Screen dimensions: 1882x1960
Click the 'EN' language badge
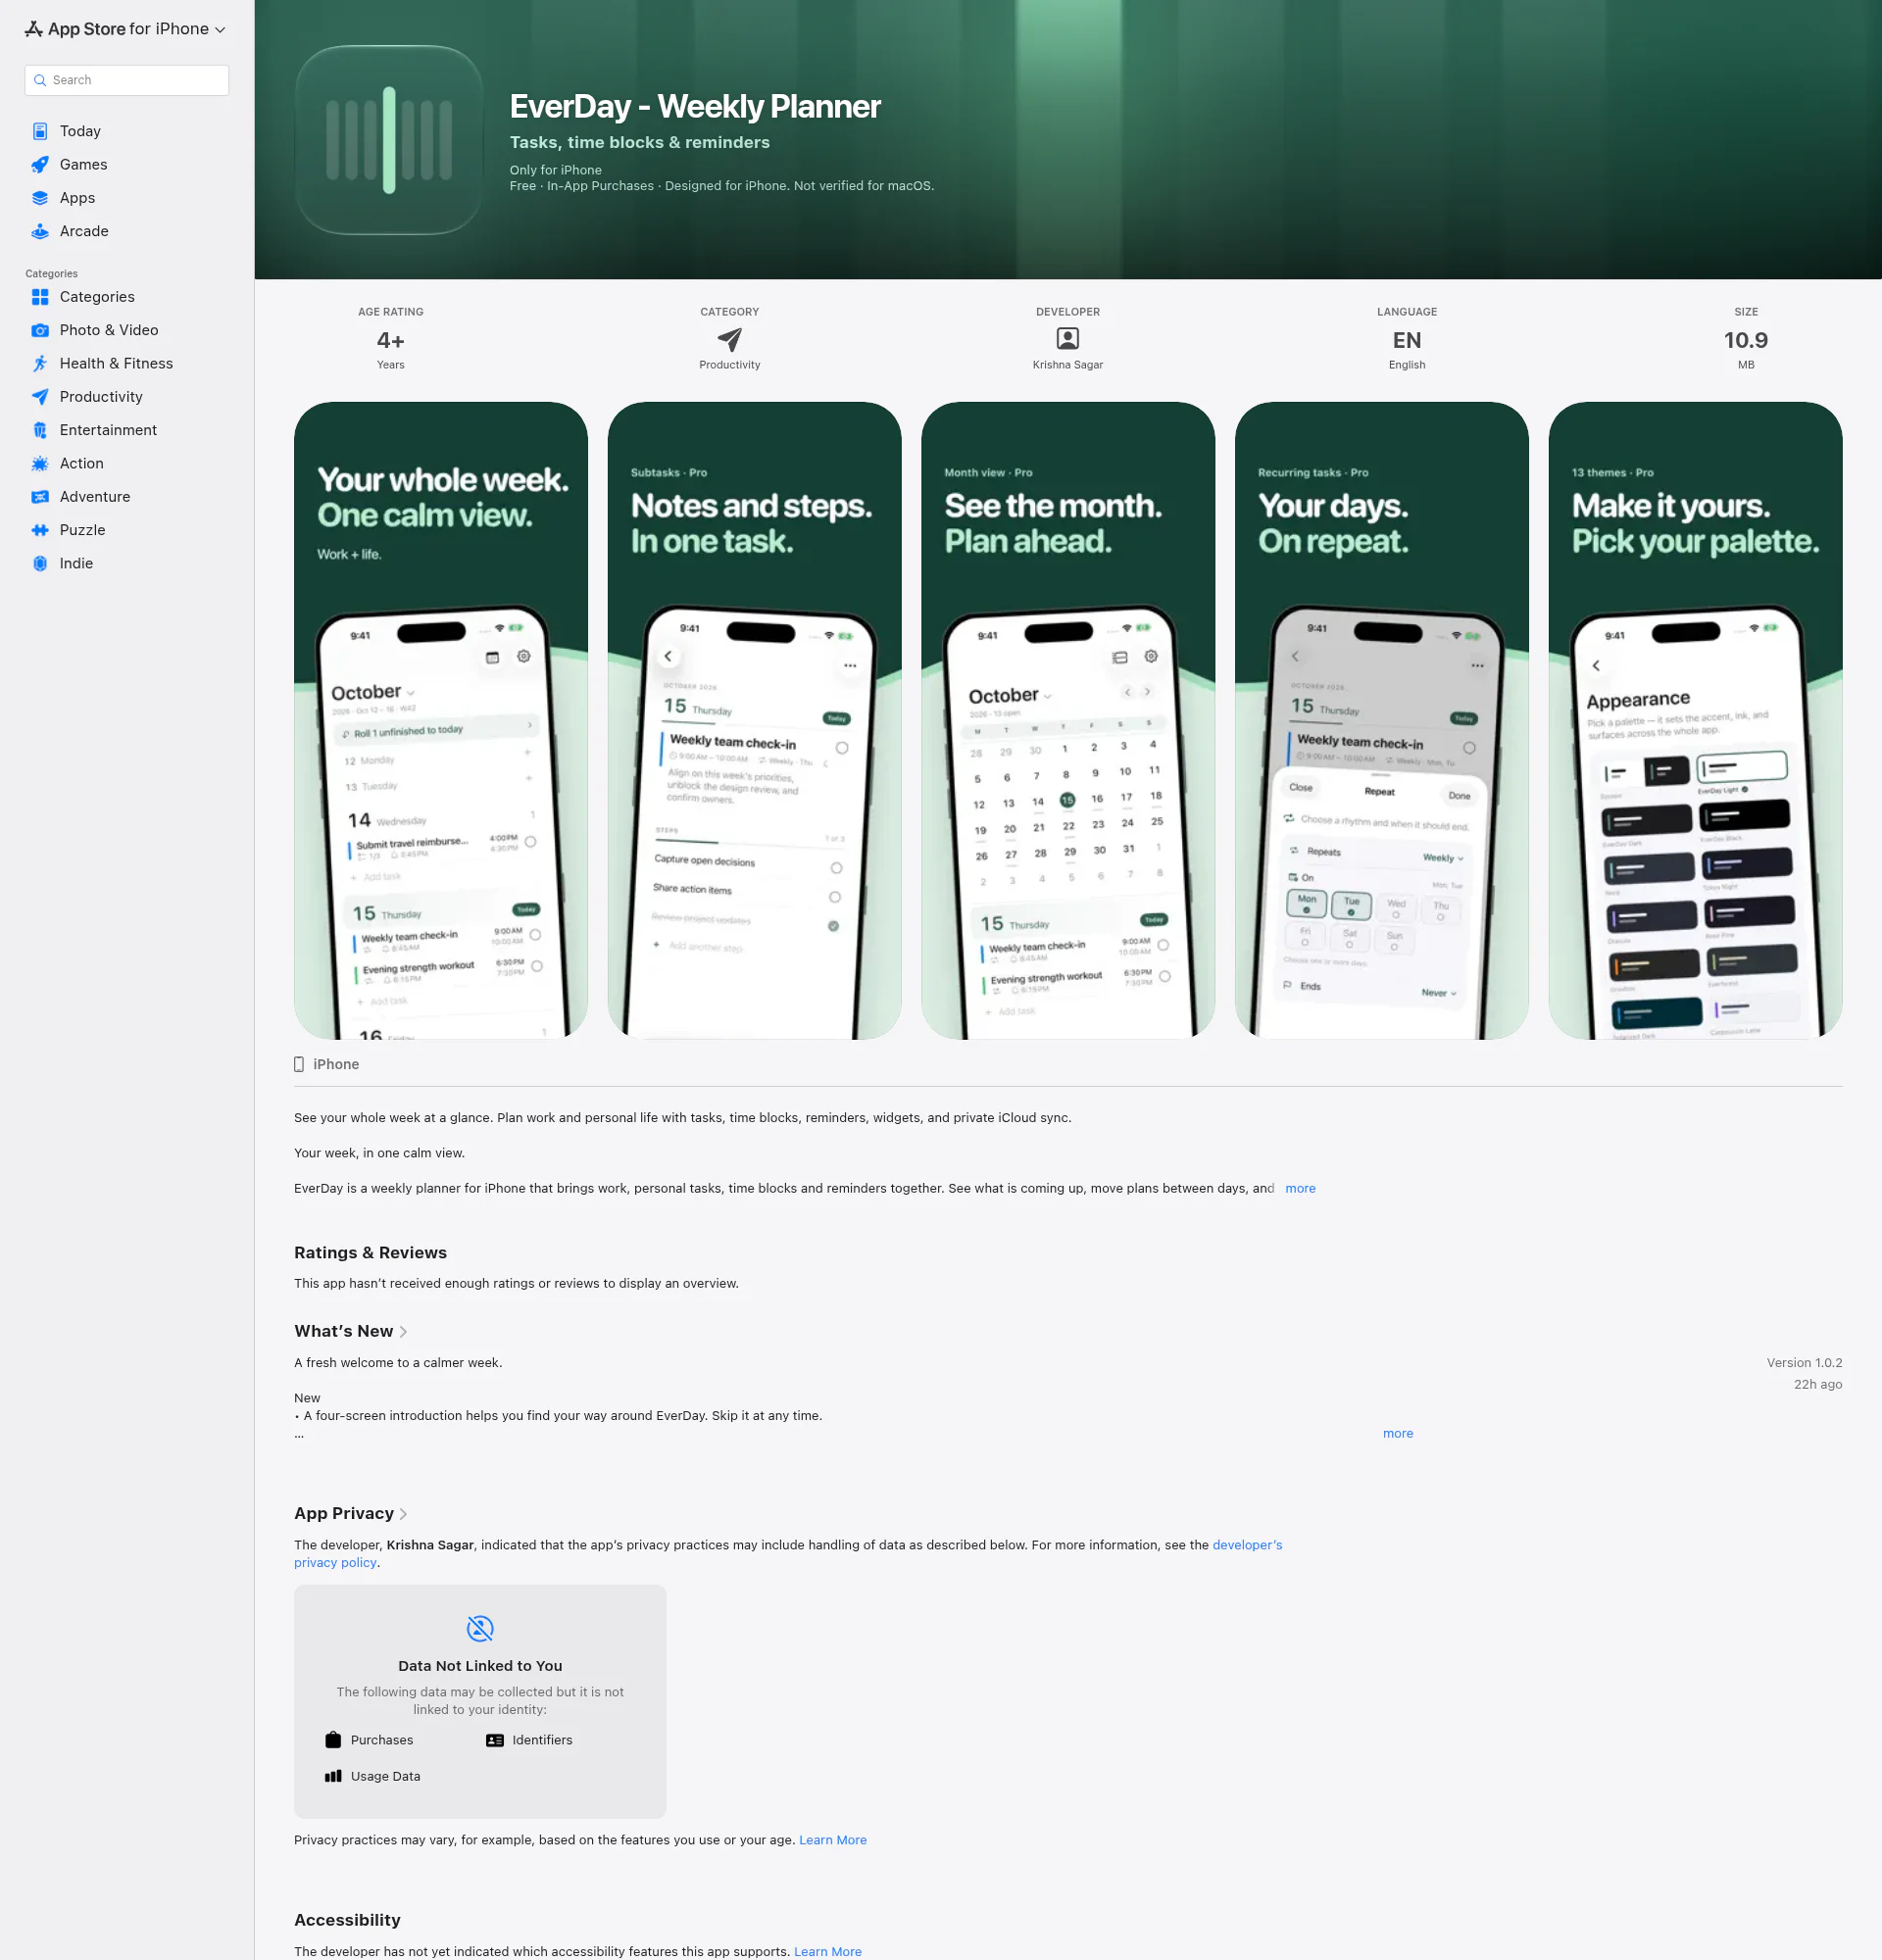click(1407, 340)
